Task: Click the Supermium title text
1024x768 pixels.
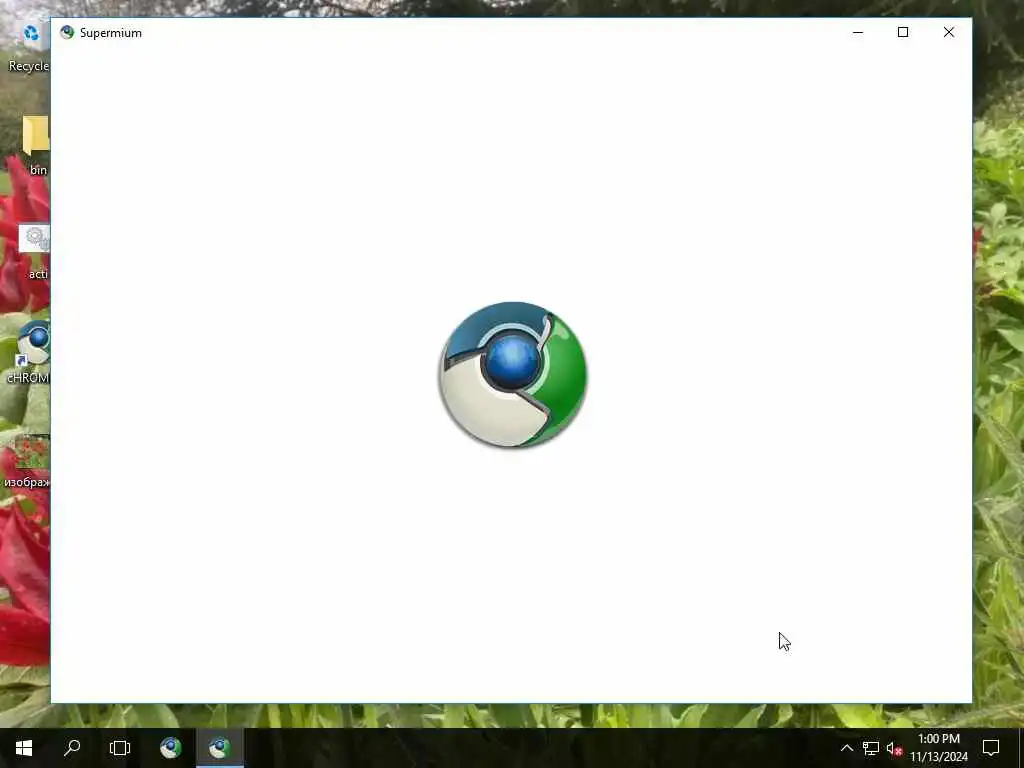Action: click(110, 33)
